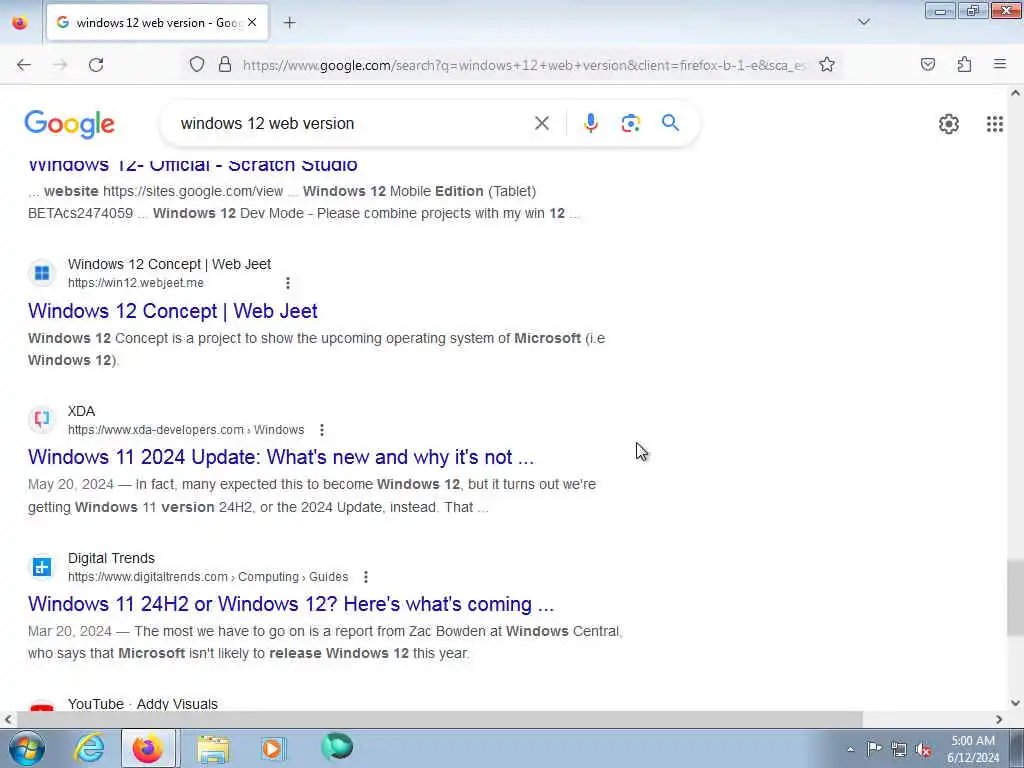
Task: Open more options for XDA result
Action: [322, 430]
